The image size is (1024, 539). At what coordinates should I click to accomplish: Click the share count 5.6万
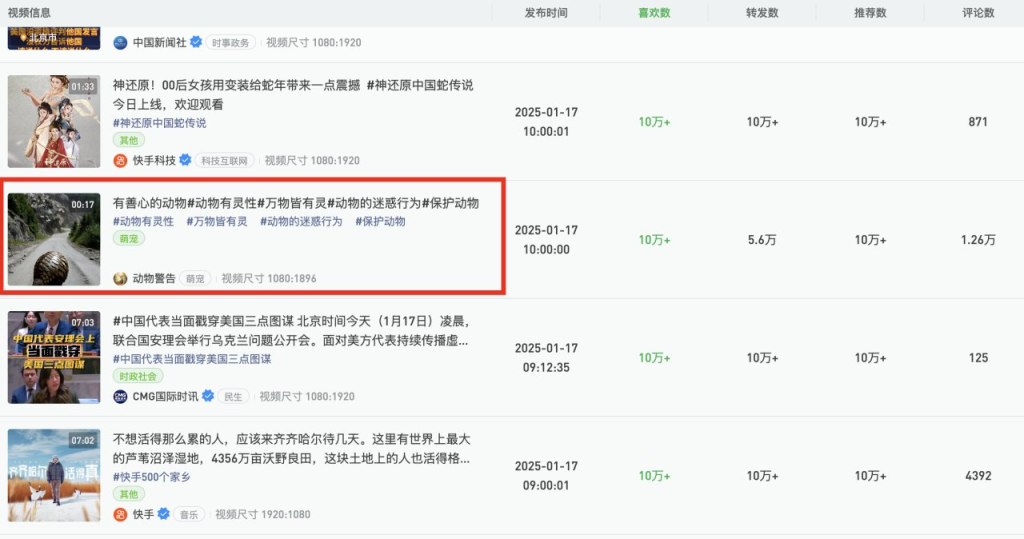pyautogui.click(x=762, y=240)
